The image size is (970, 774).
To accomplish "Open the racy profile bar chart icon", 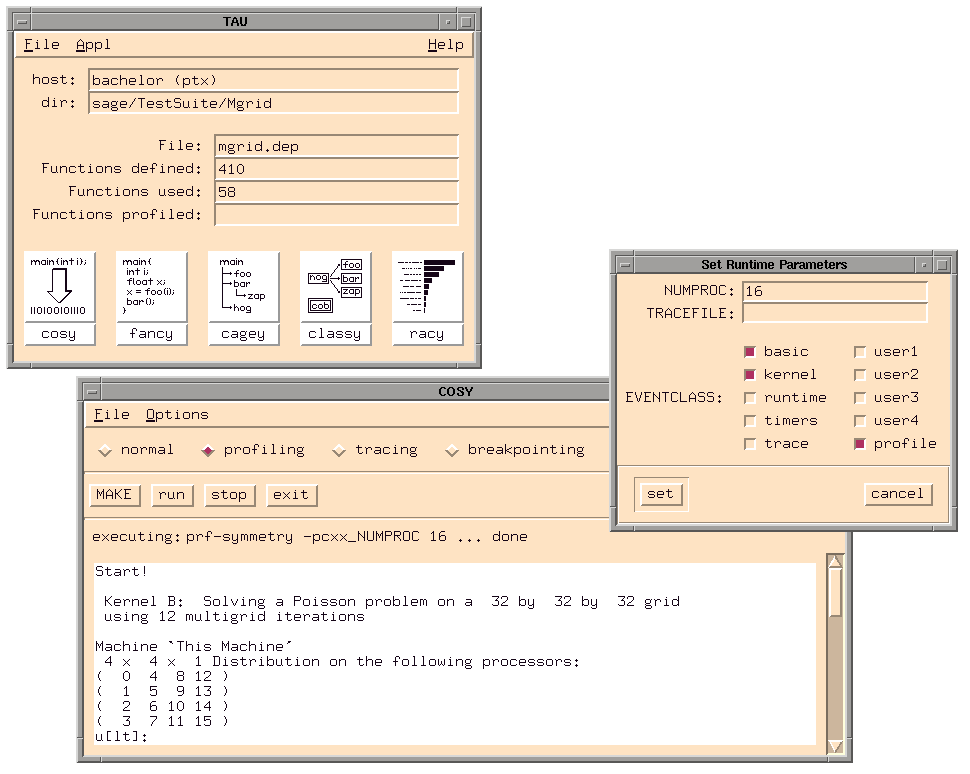I will point(427,286).
